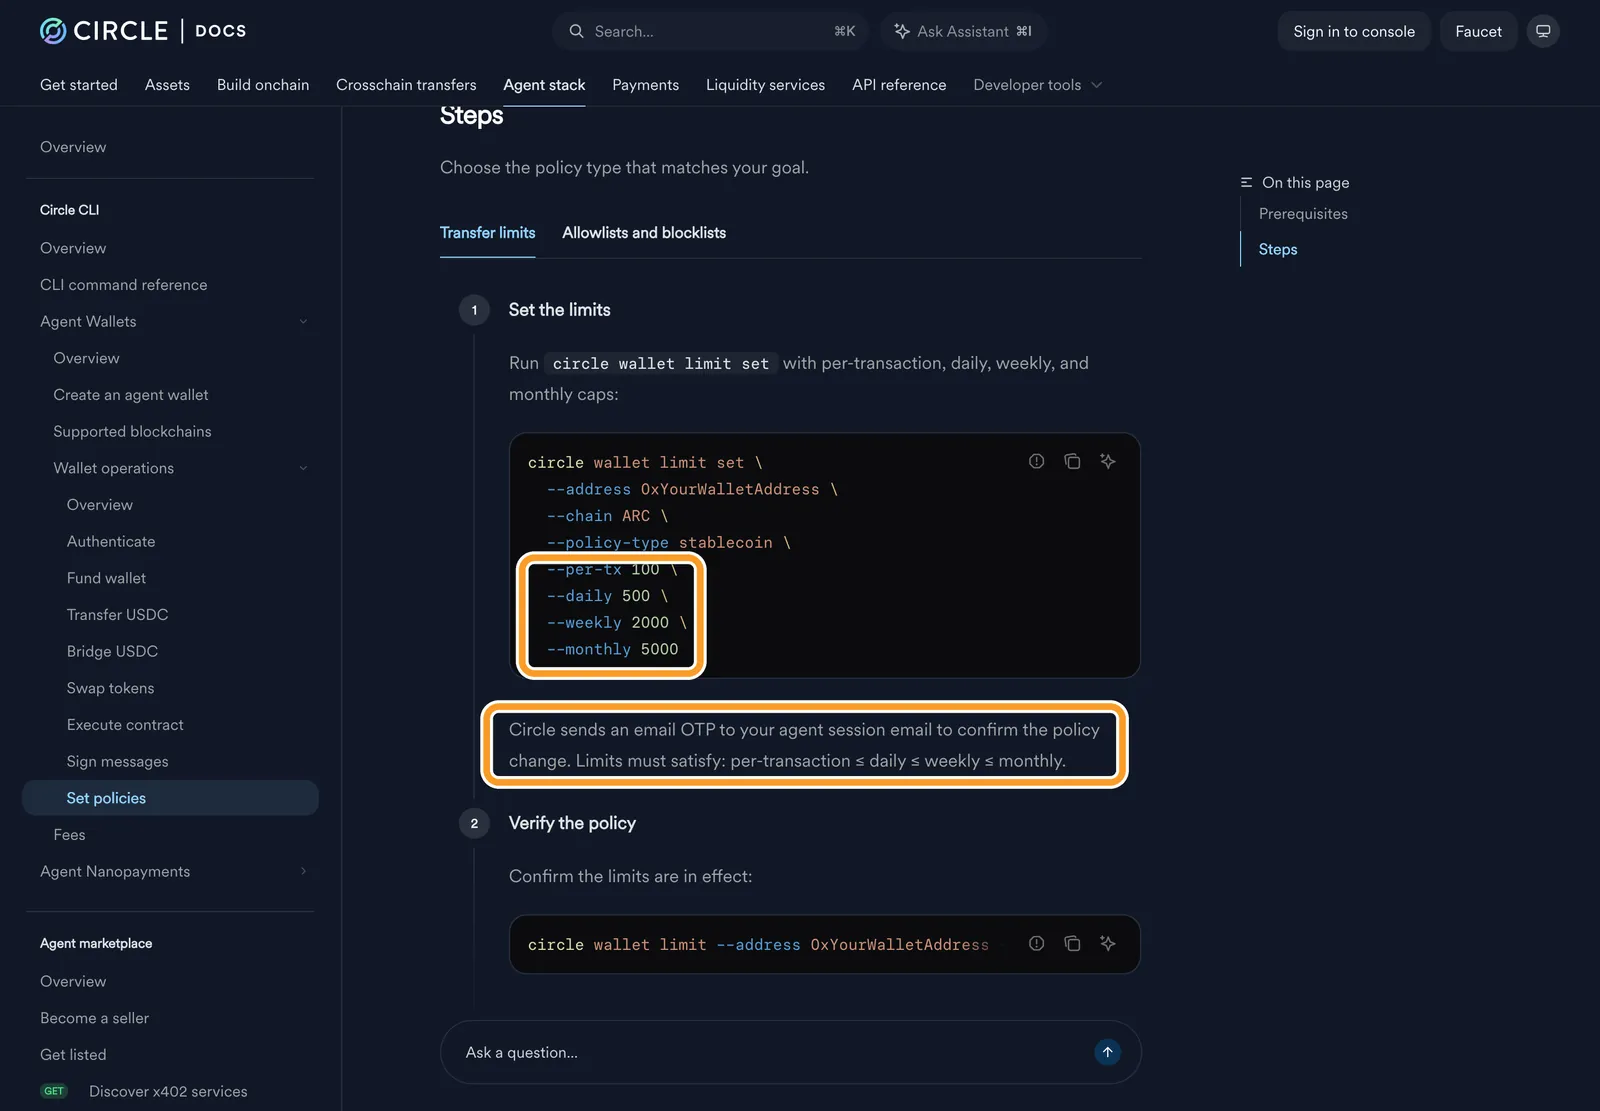Screen dimensions: 1600x1111
Task: Click the Circle Docs logo
Action: (143, 31)
